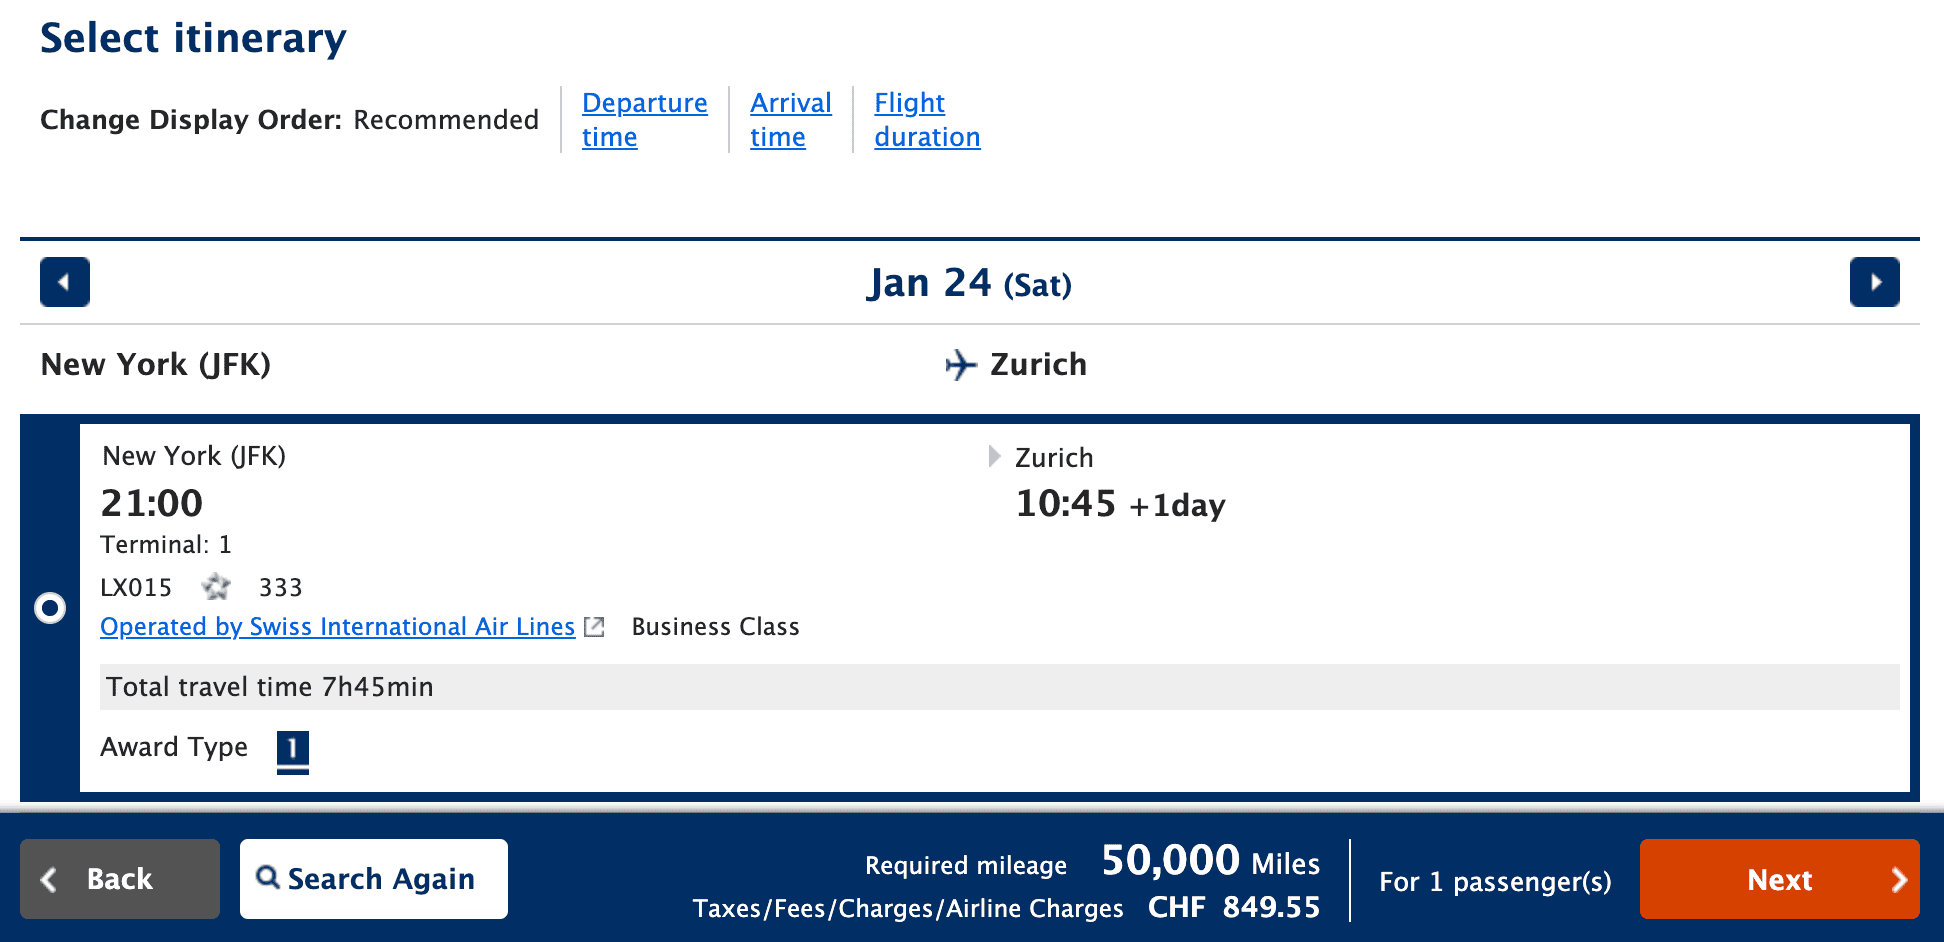Click the Award Type '1' icon
Image resolution: width=1944 pixels, height=942 pixels.
click(292, 748)
